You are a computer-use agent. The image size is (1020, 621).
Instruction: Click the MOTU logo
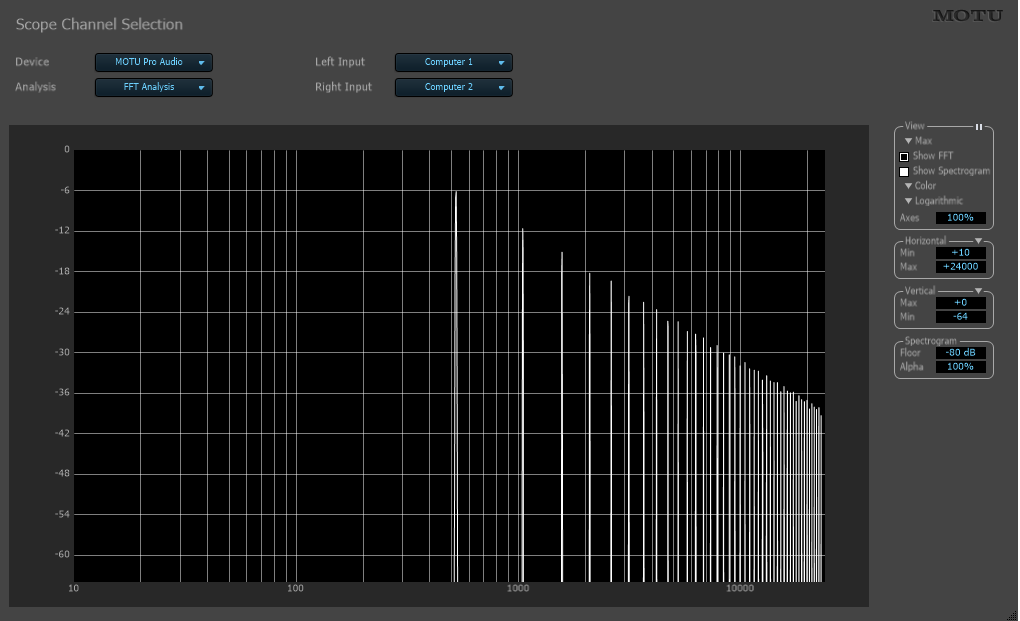click(x=967, y=16)
